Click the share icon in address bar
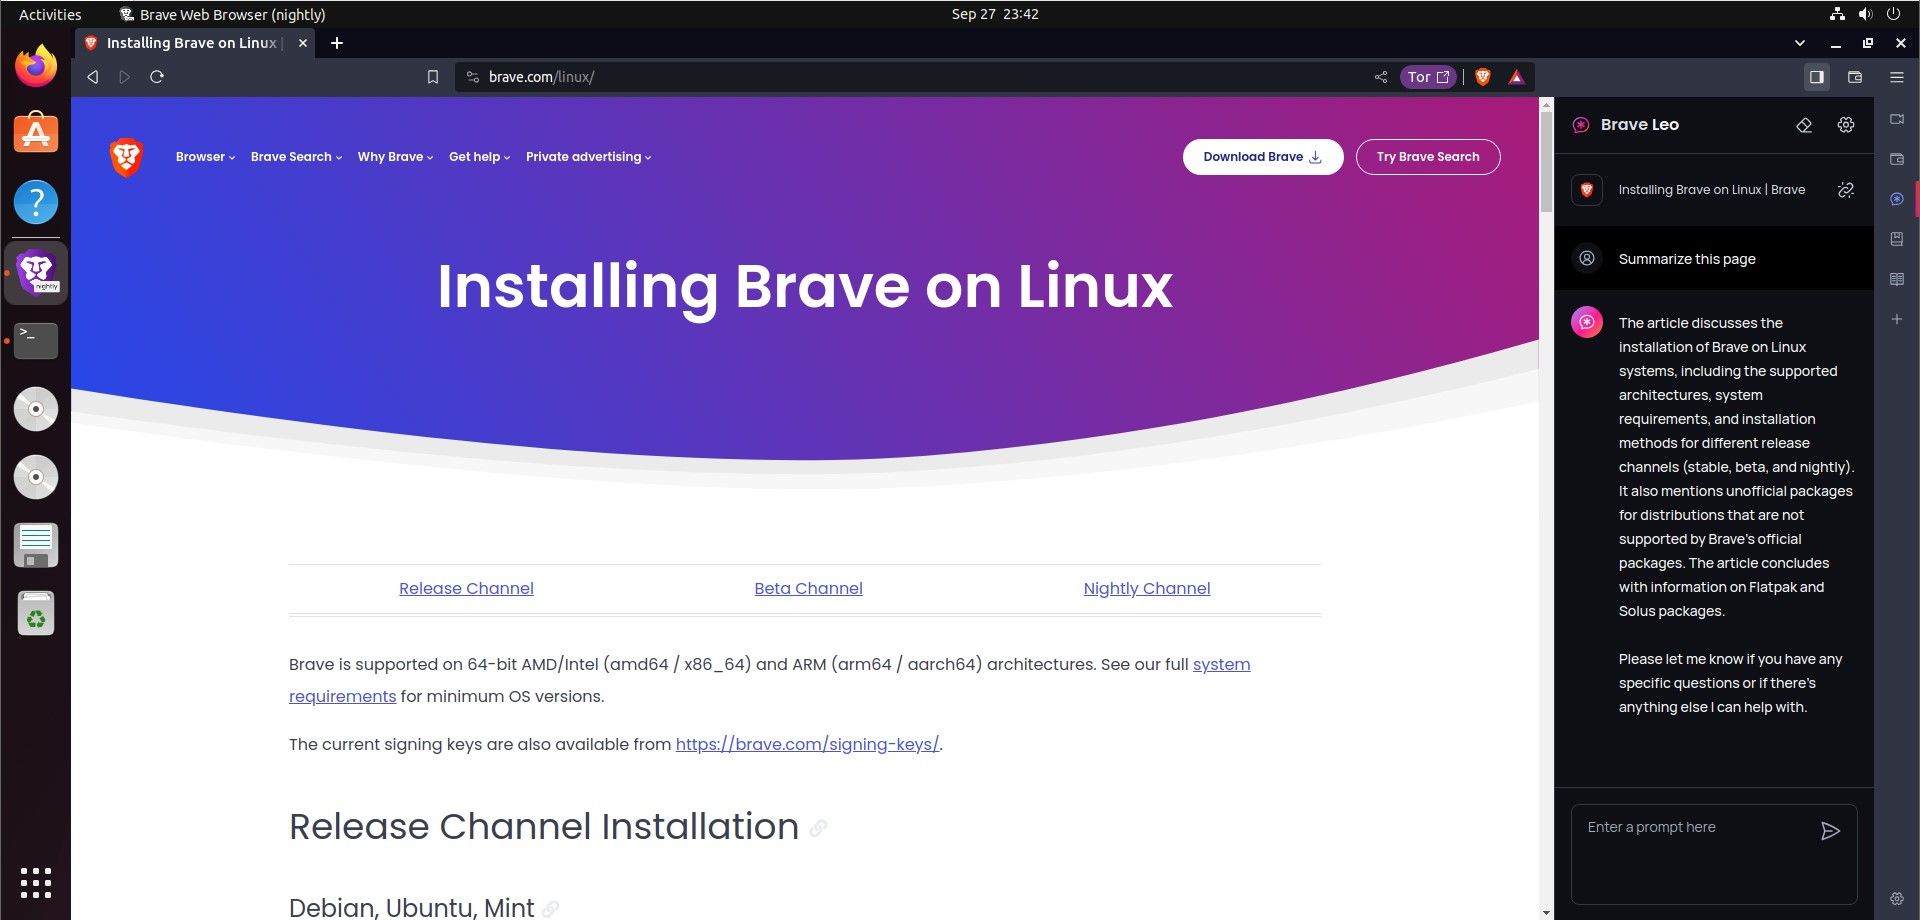 pos(1380,77)
